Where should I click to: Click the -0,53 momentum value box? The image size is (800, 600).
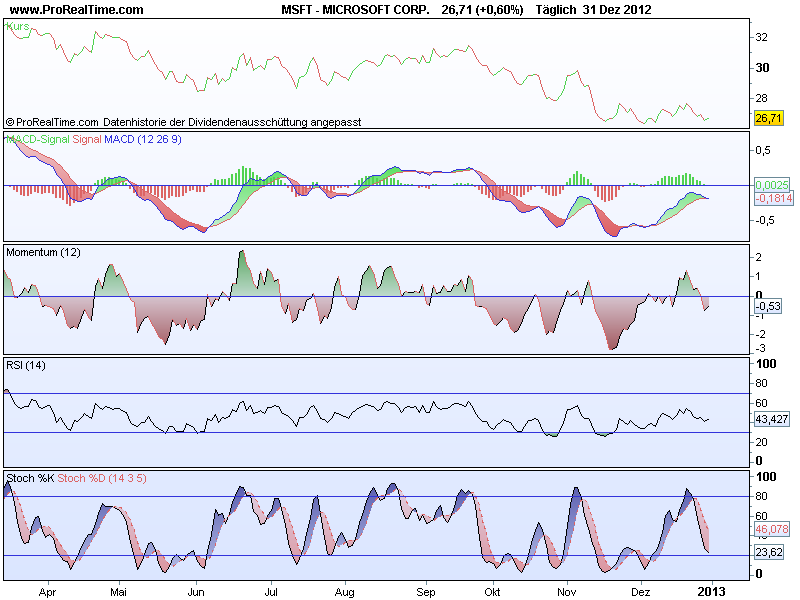(x=768, y=306)
